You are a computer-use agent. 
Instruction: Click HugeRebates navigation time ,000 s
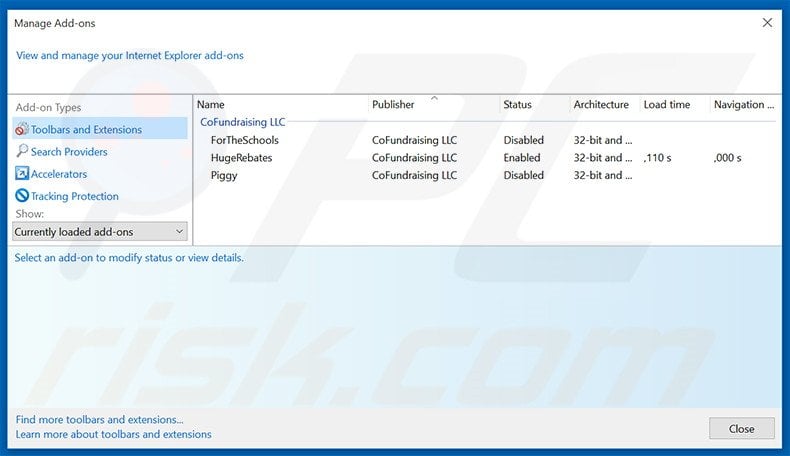(727, 158)
